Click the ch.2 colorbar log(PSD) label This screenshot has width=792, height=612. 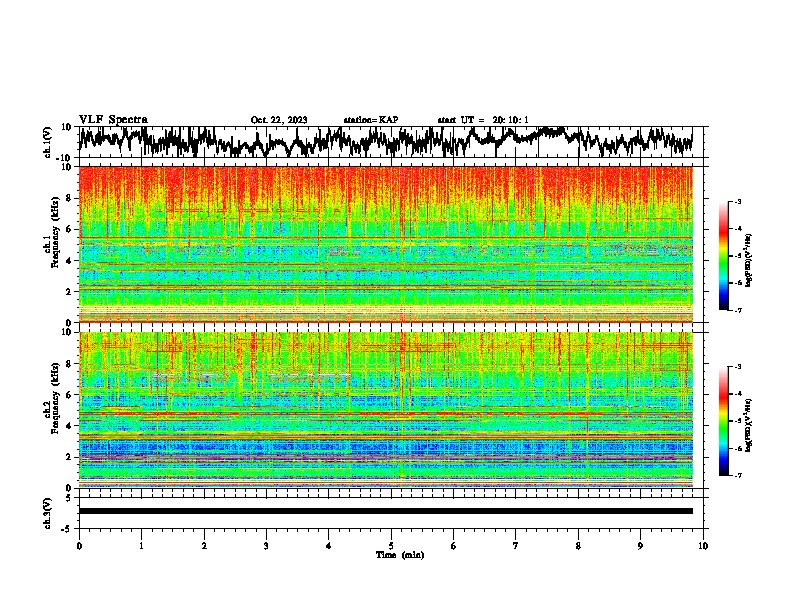tap(749, 425)
